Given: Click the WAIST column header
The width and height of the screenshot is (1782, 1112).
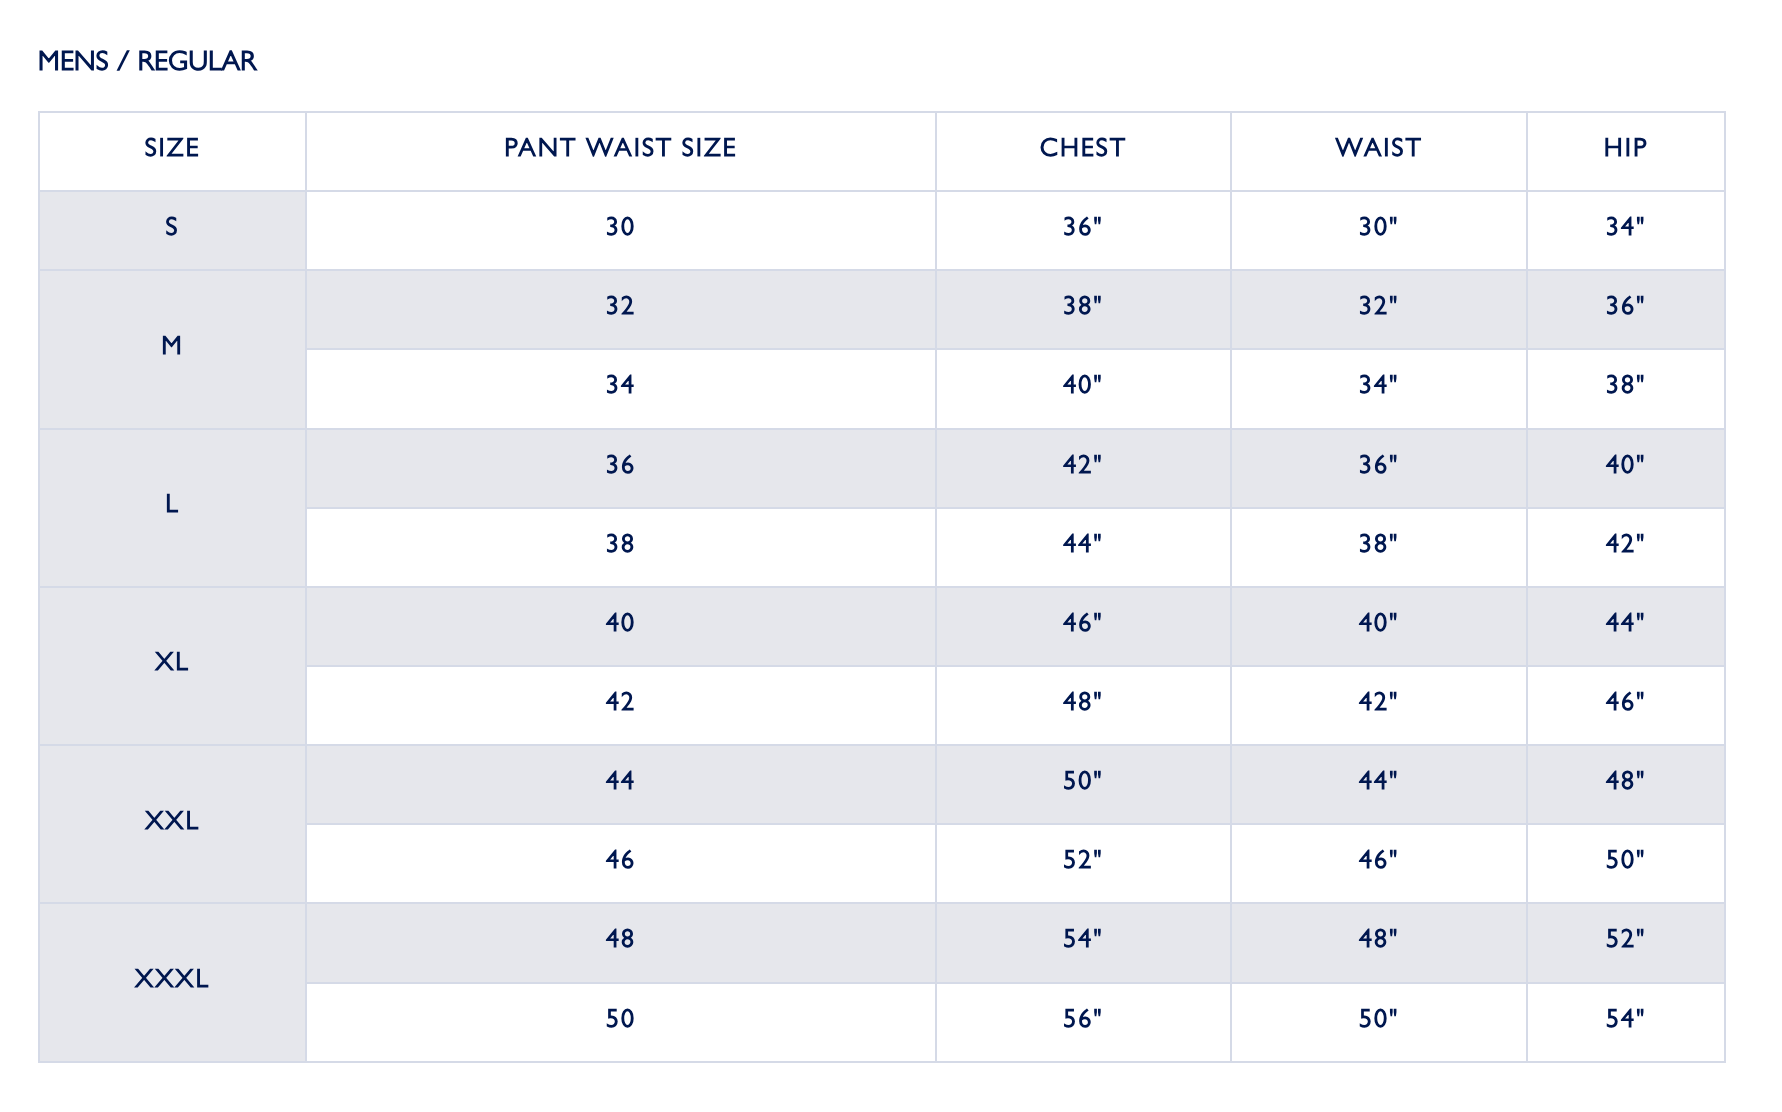Looking at the screenshot, I should click(x=1378, y=151).
